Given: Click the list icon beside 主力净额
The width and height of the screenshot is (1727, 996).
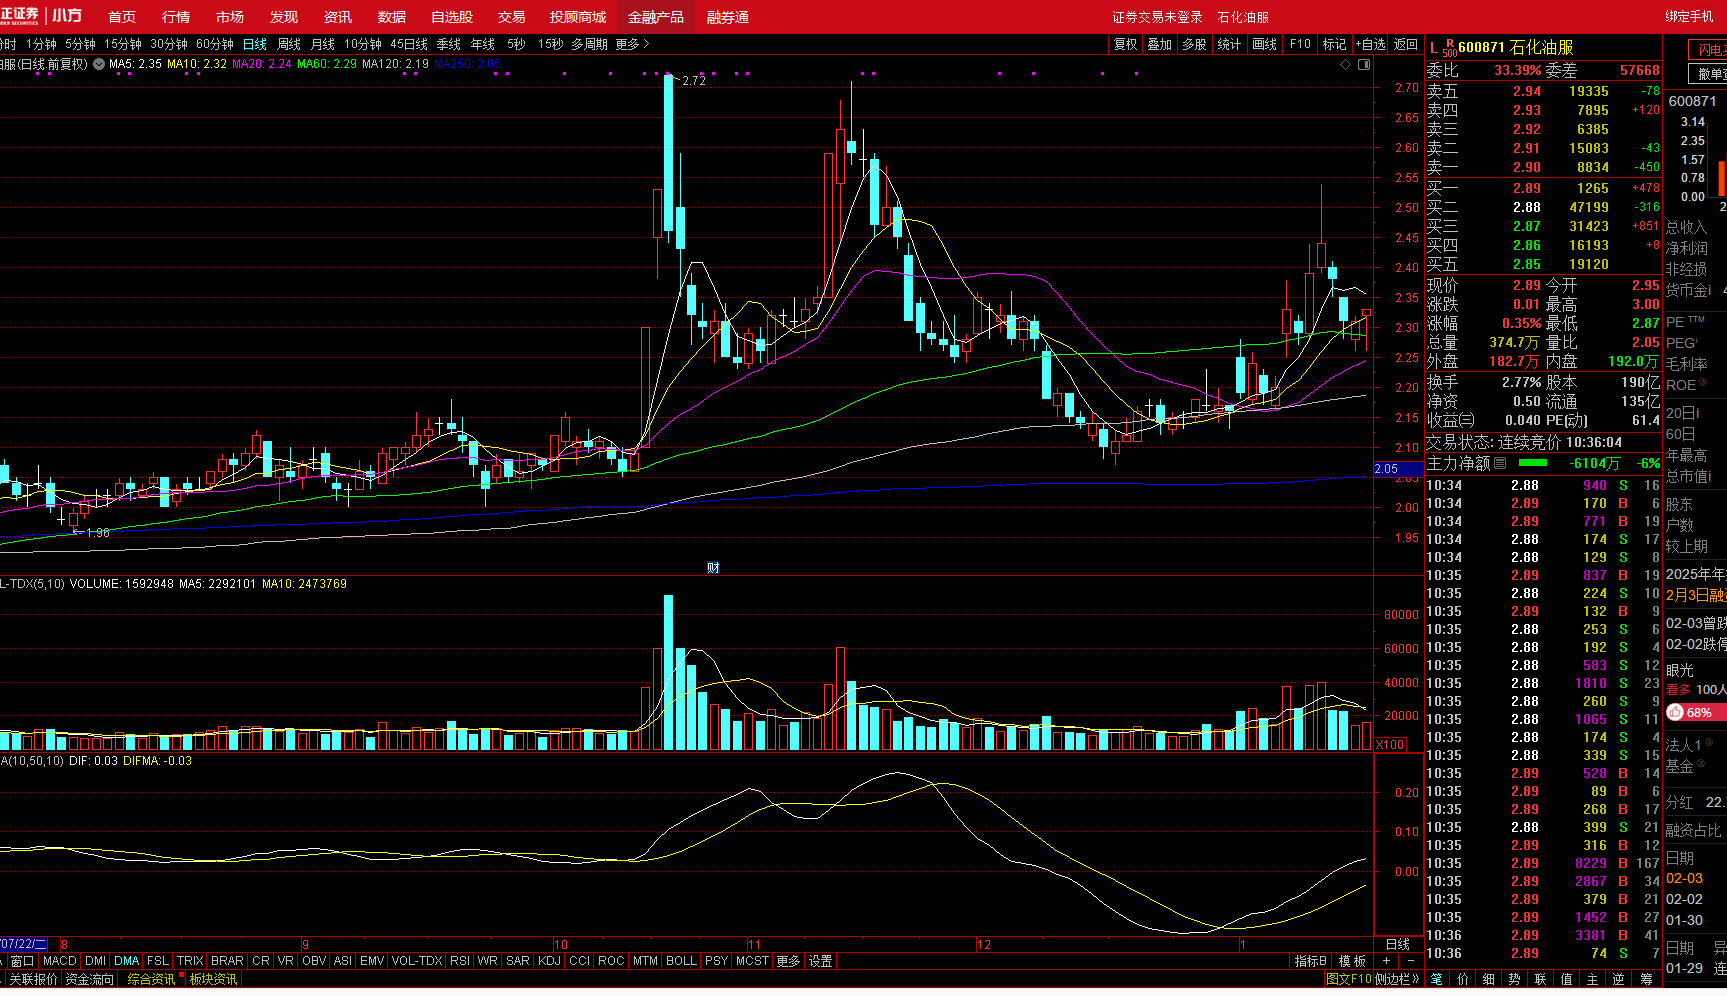Looking at the screenshot, I should (1500, 463).
